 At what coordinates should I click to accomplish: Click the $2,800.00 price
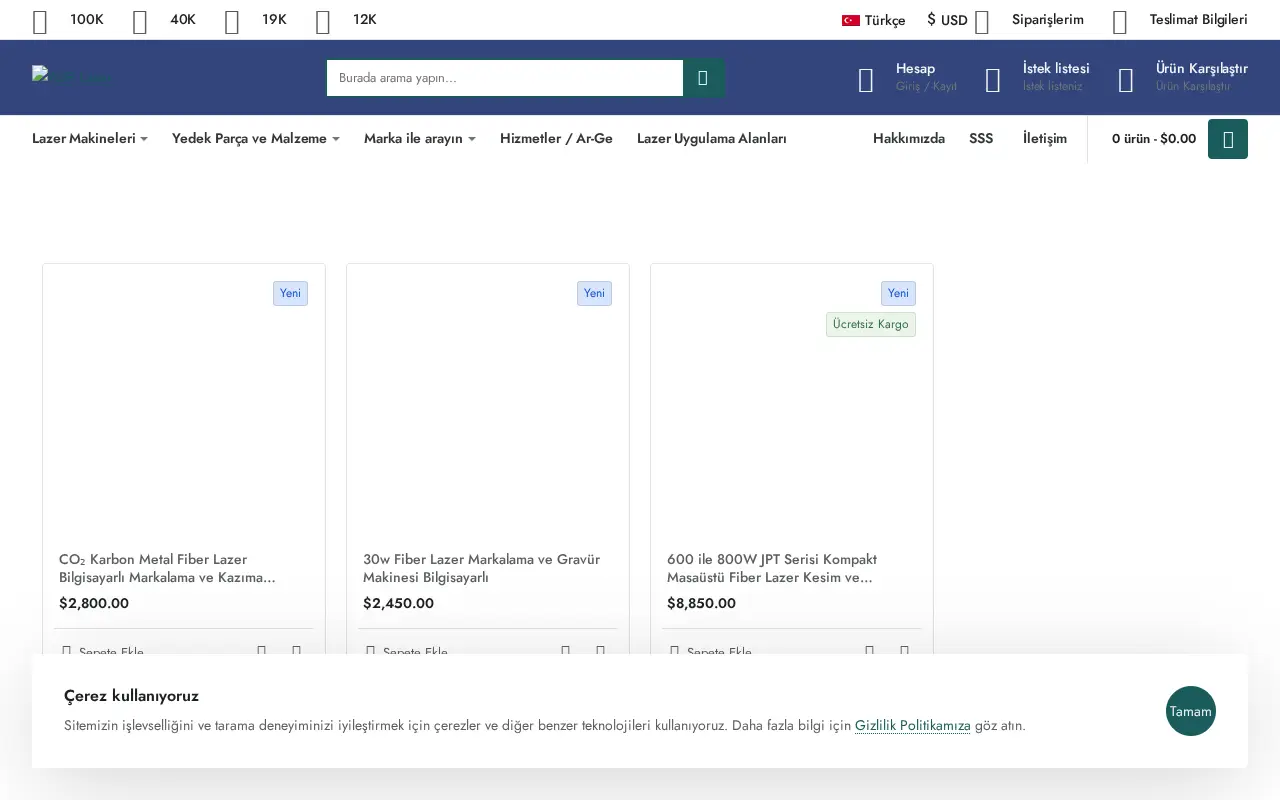point(94,603)
